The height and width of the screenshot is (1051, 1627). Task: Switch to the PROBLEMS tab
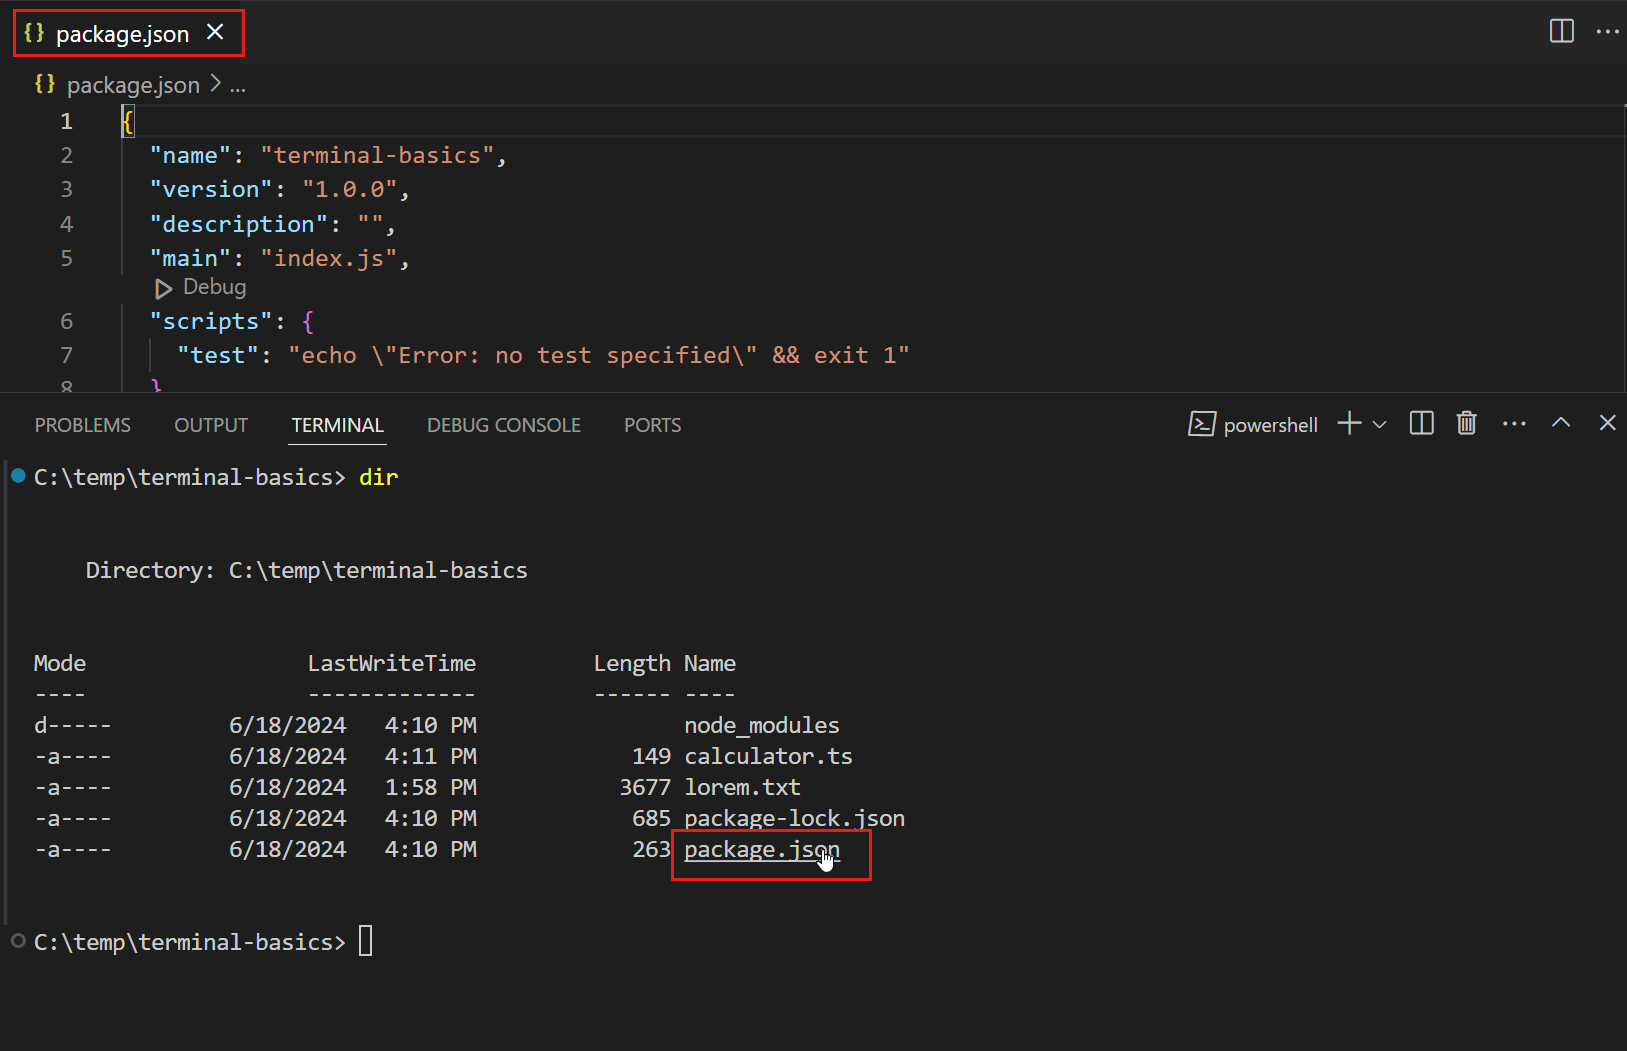pos(83,424)
